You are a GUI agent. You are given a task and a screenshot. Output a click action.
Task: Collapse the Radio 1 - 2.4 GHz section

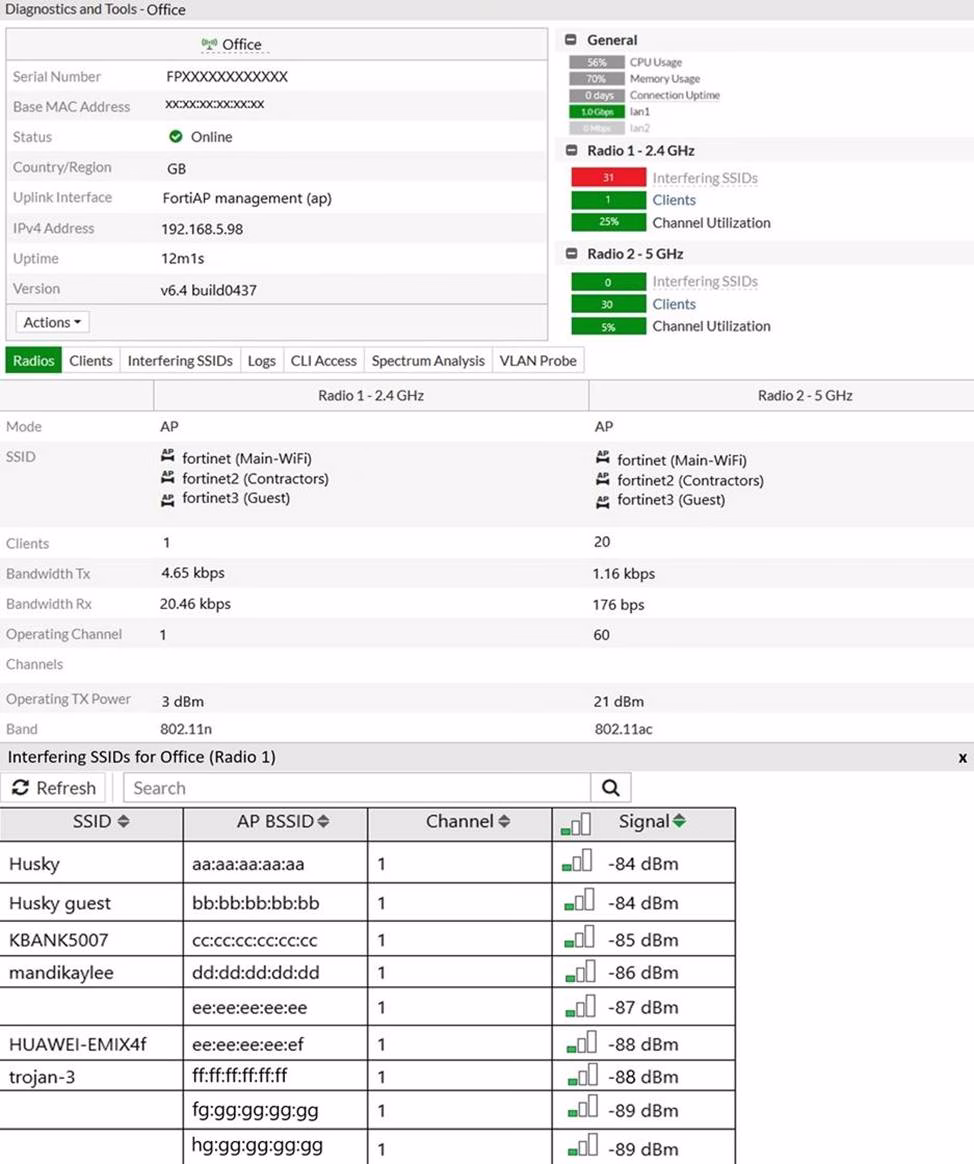(571, 151)
